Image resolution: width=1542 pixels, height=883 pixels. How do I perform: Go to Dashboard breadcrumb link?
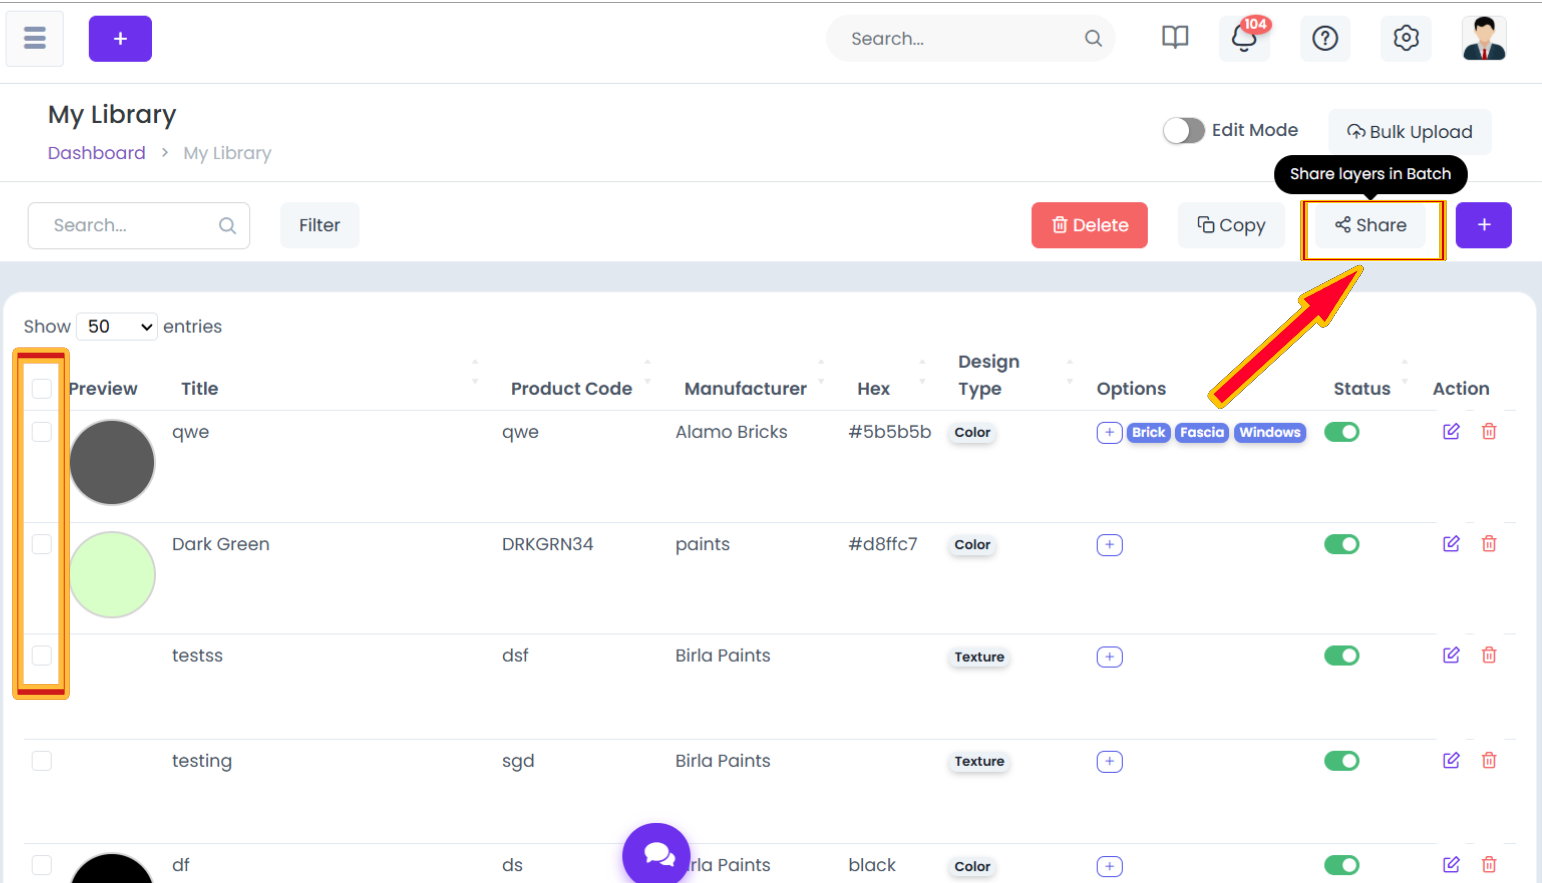(96, 153)
